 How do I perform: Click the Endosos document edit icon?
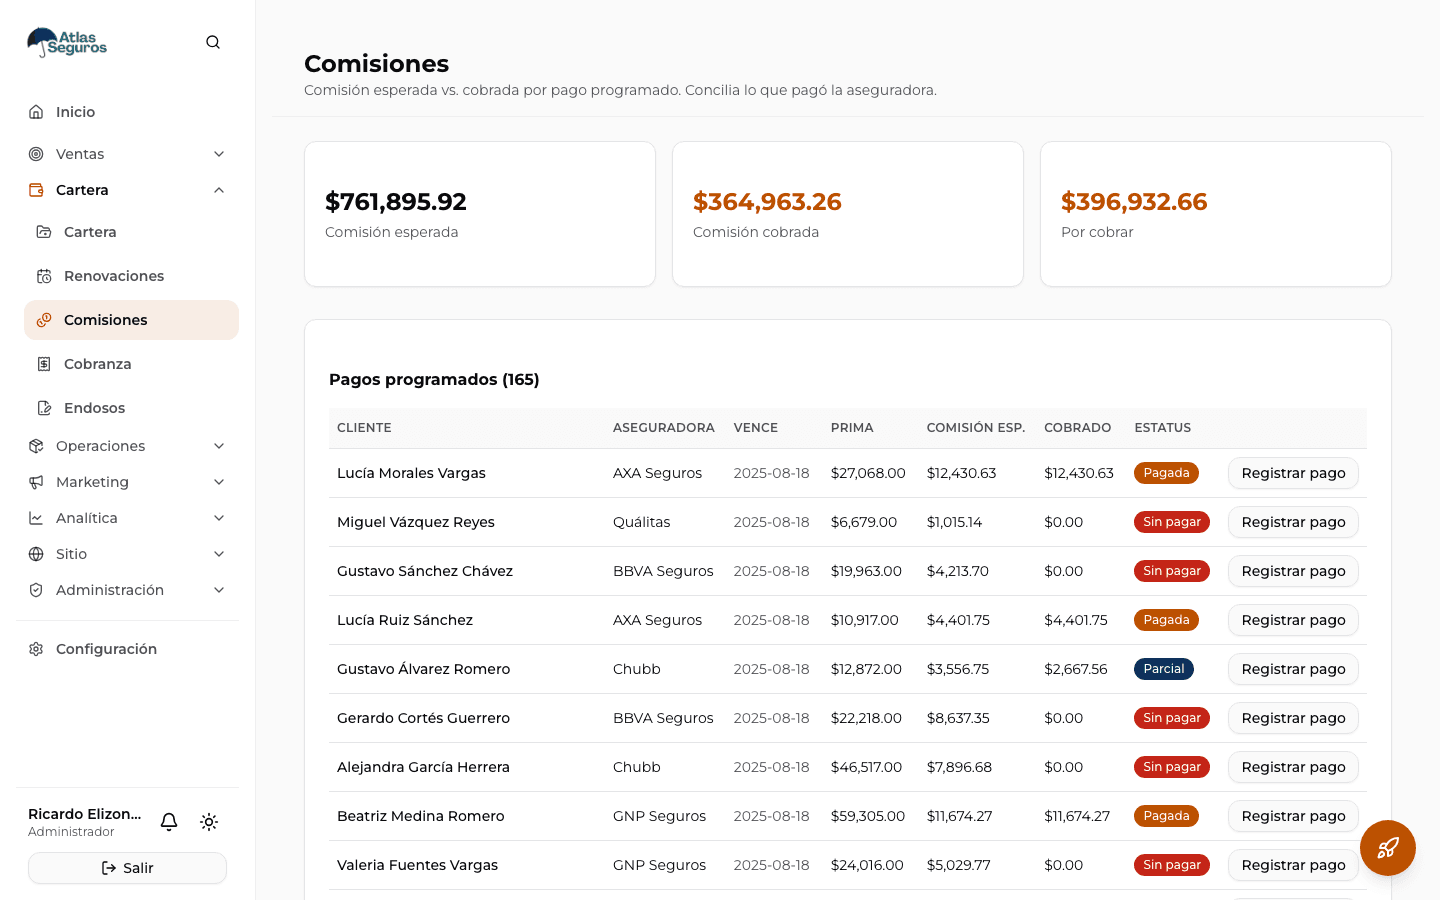pyautogui.click(x=44, y=408)
